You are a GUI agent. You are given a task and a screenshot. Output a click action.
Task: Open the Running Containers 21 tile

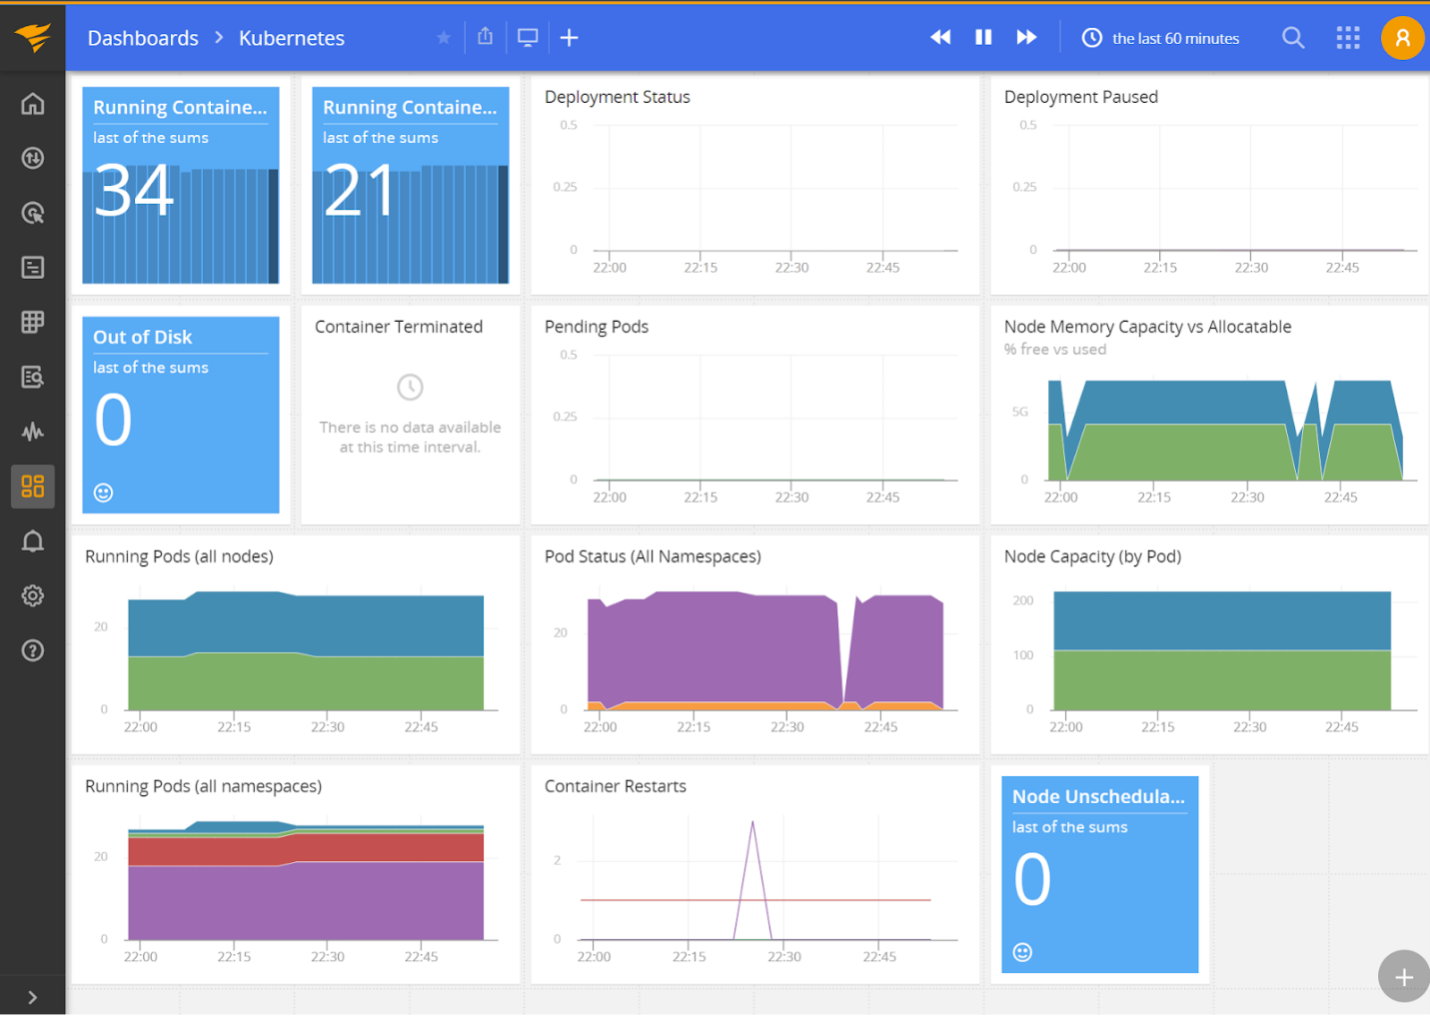click(410, 185)
